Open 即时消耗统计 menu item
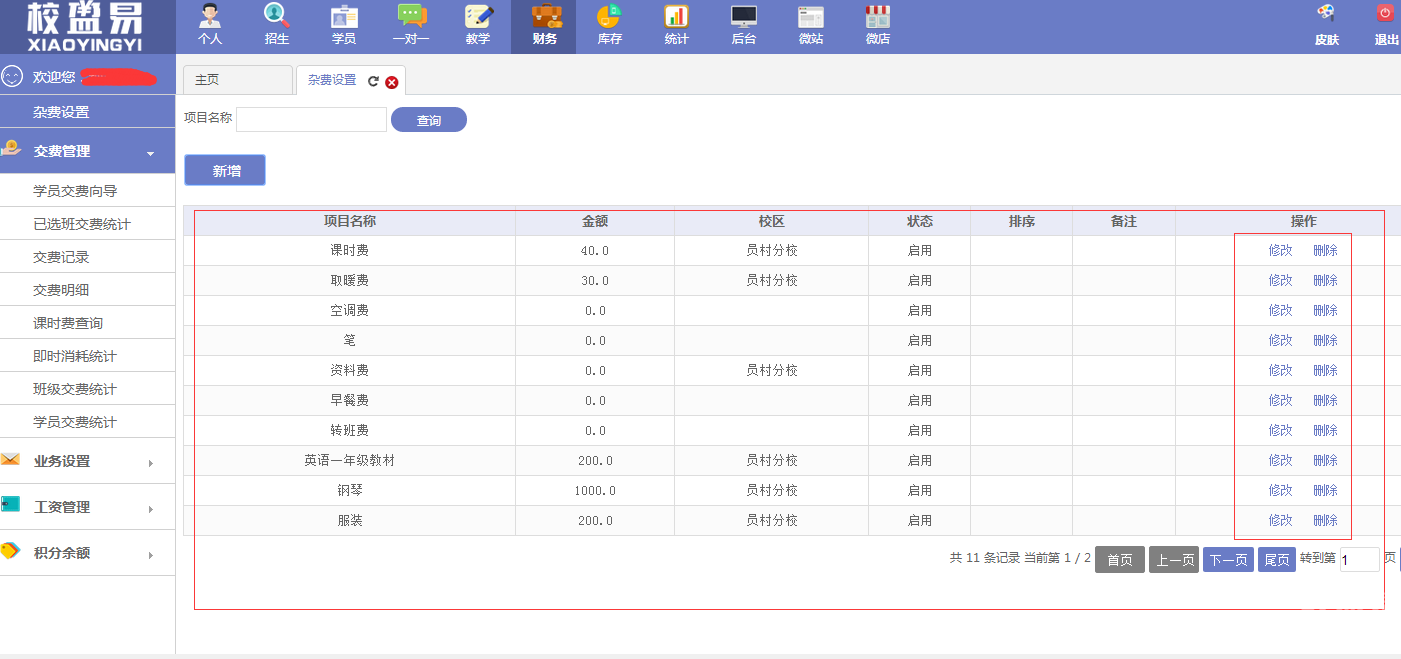The height and width of the screenshot is (659, 1401). coord(87,356)
